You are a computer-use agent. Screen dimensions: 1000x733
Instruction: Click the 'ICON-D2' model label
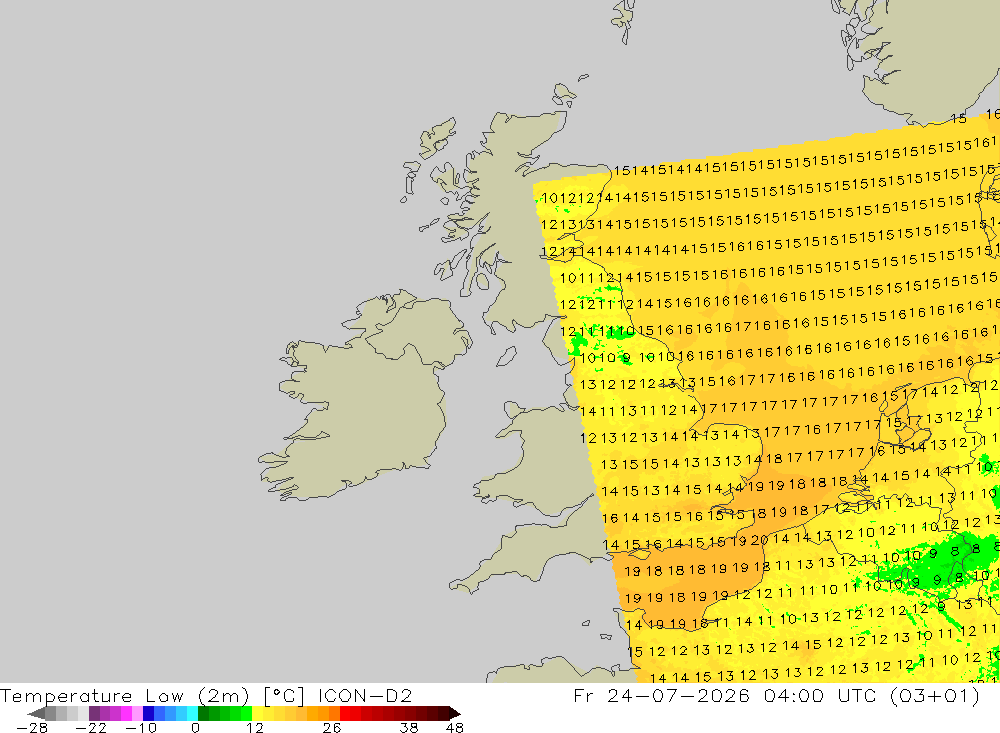click(365, 695)
